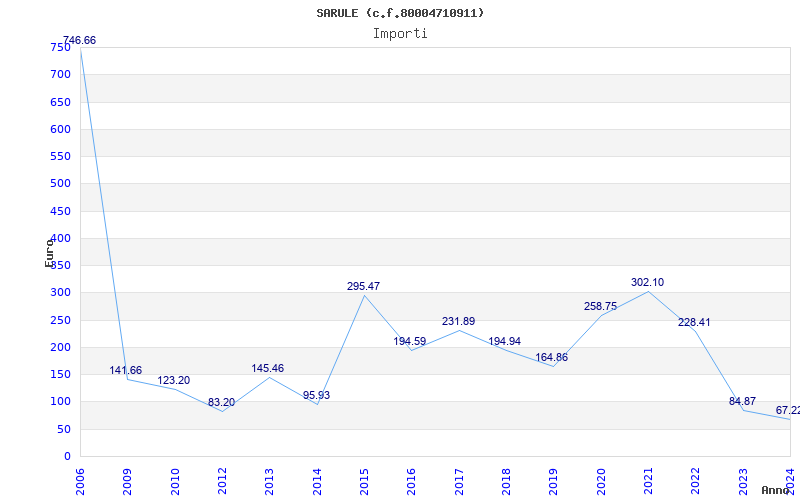Select the 2018 x-axis year label
The image size is (800, 500).
point(506,482)
